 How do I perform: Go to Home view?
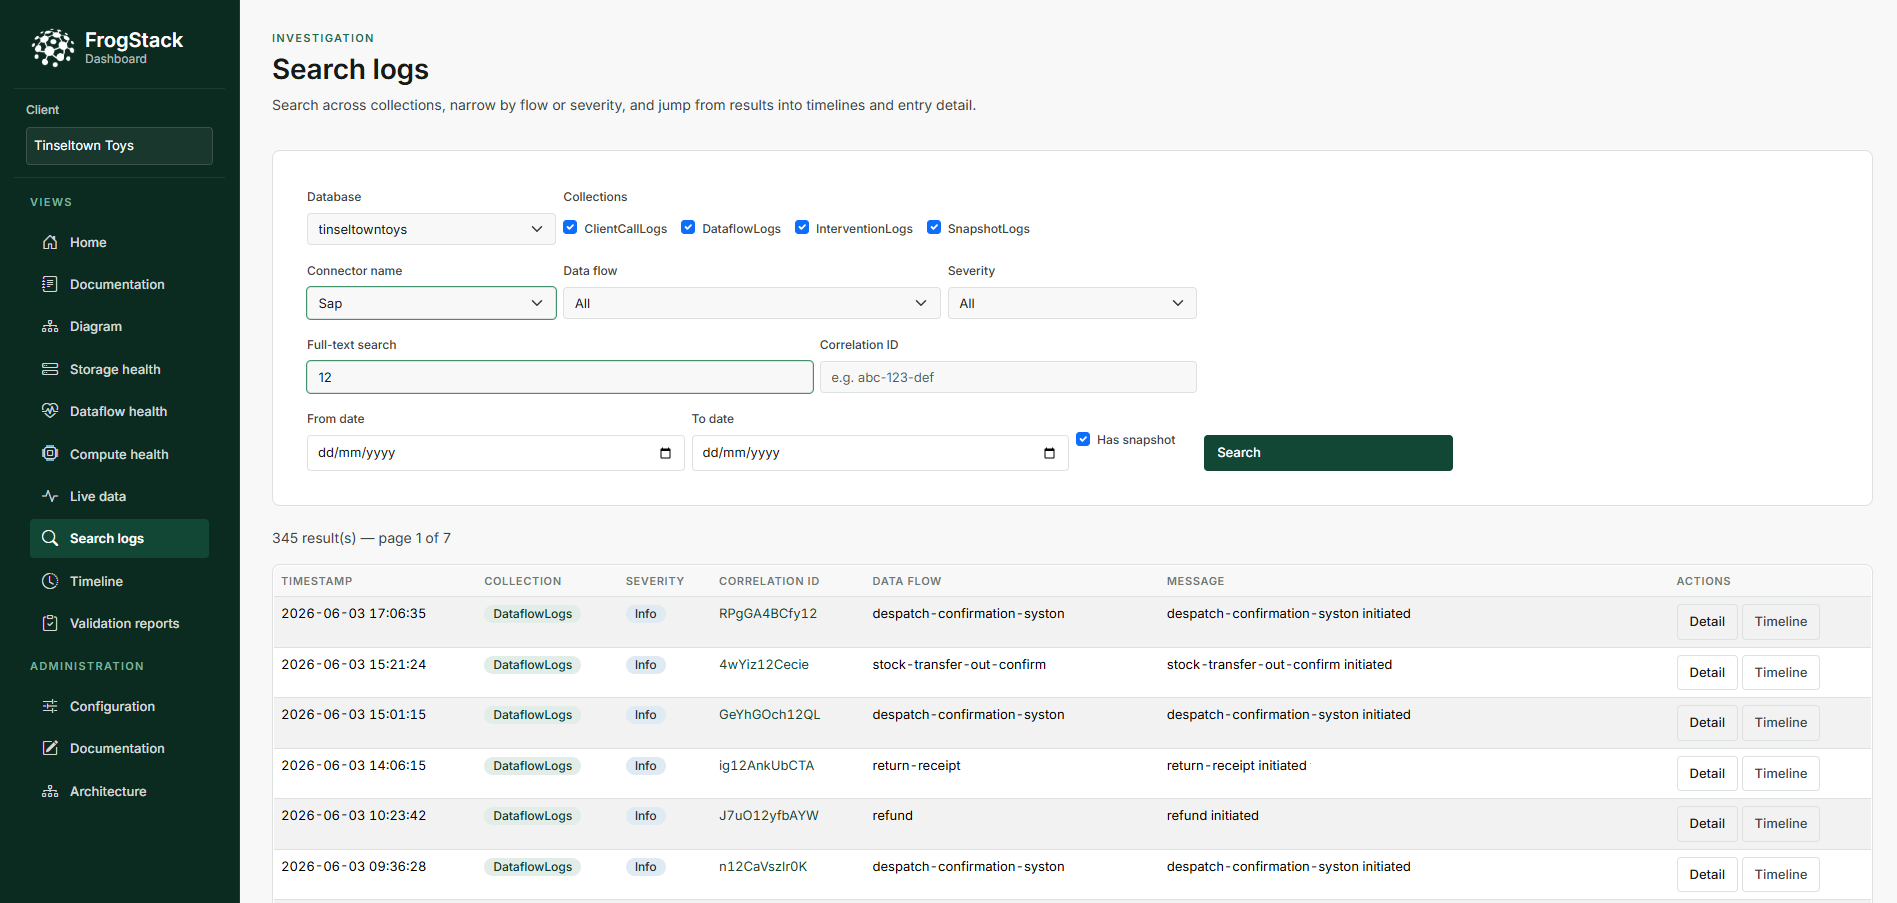pos(119,242)
